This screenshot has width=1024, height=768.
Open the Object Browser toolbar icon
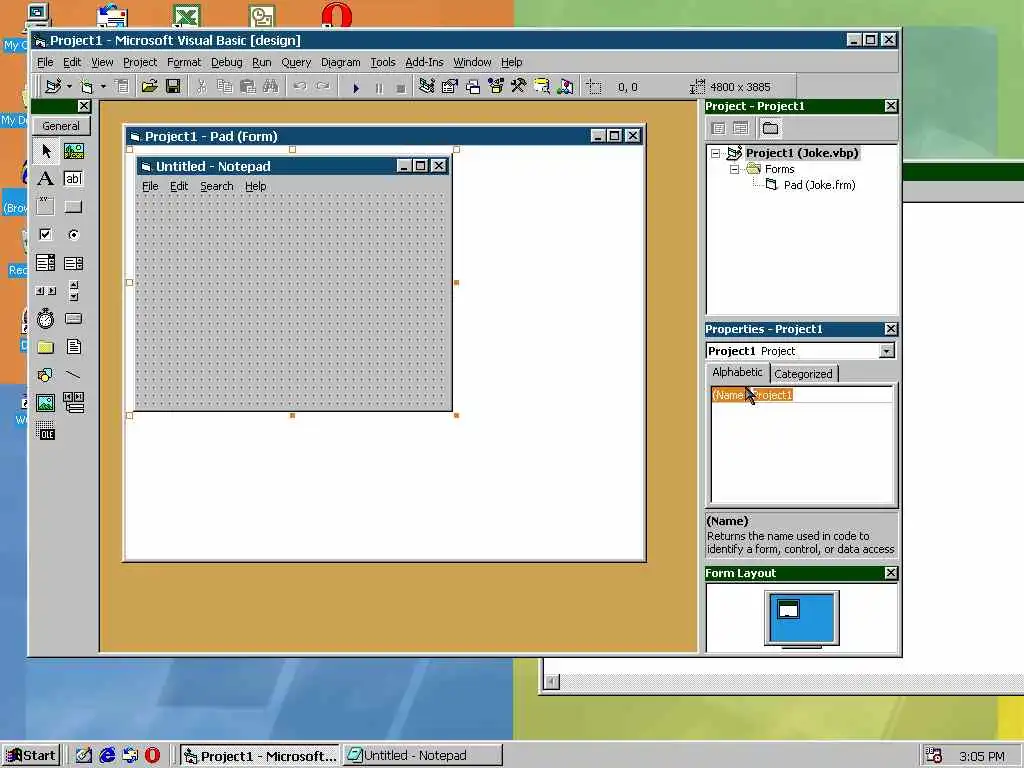pos(496,86)
